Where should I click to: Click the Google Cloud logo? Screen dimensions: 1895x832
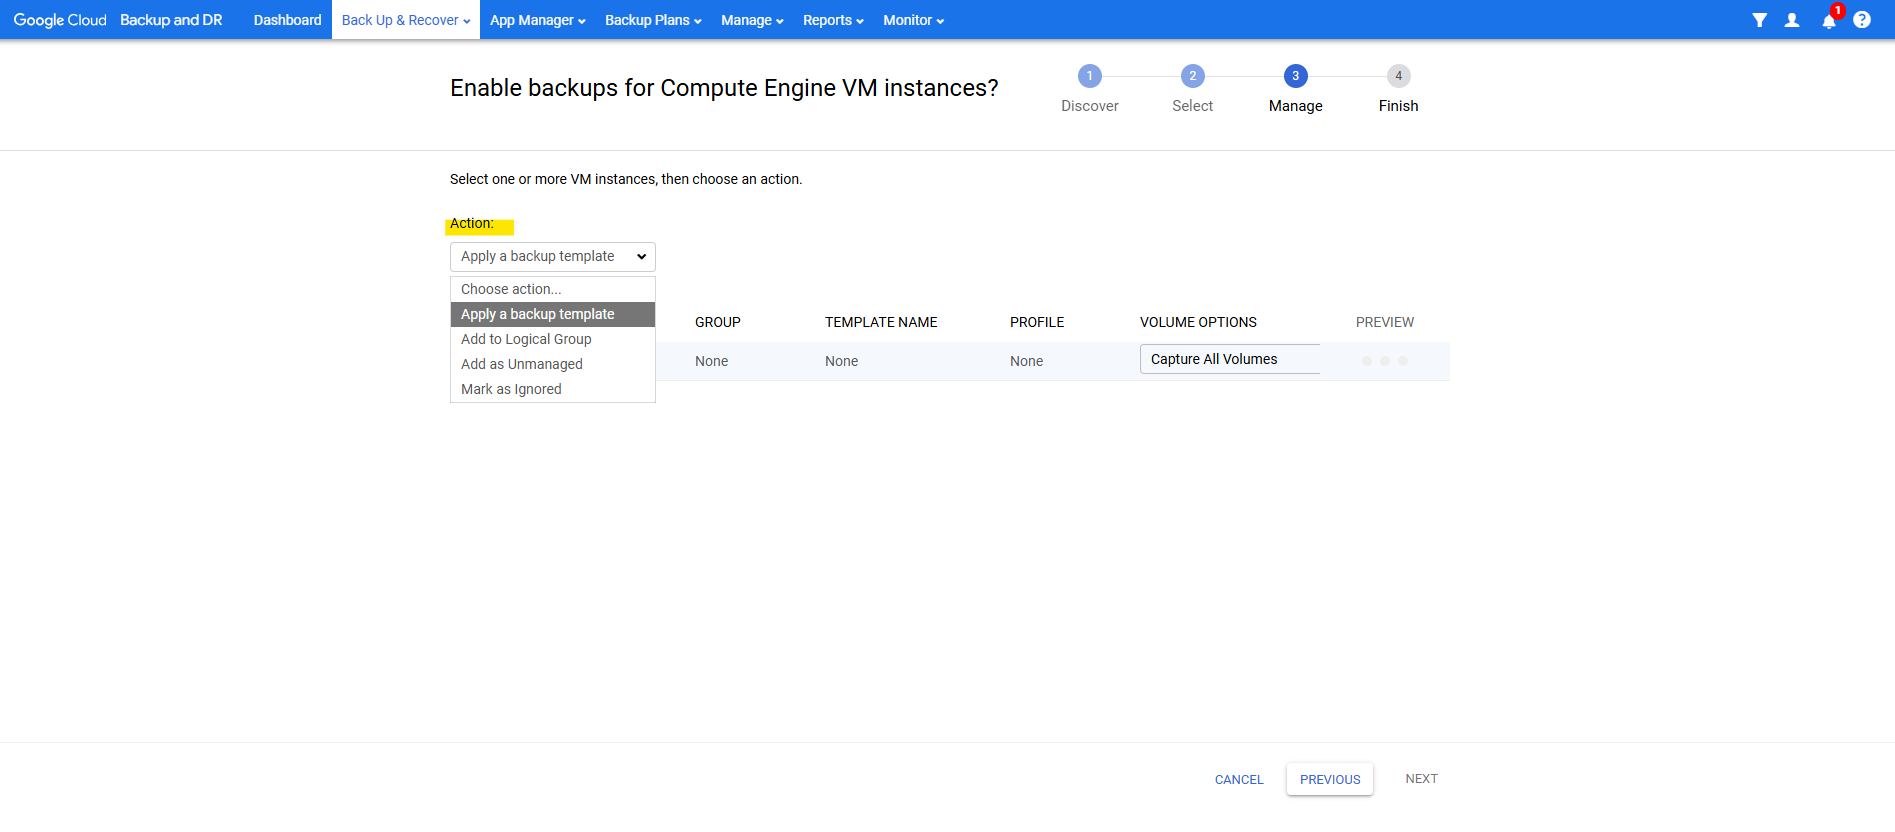pyautogui.click(x=60, y=20)
